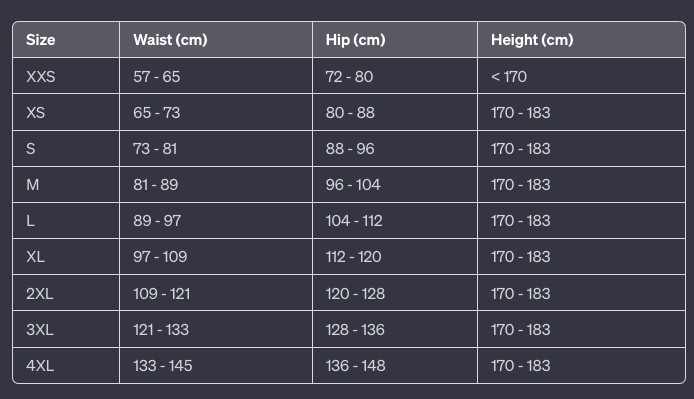Click waist value 81 - 89

point(156,185)
